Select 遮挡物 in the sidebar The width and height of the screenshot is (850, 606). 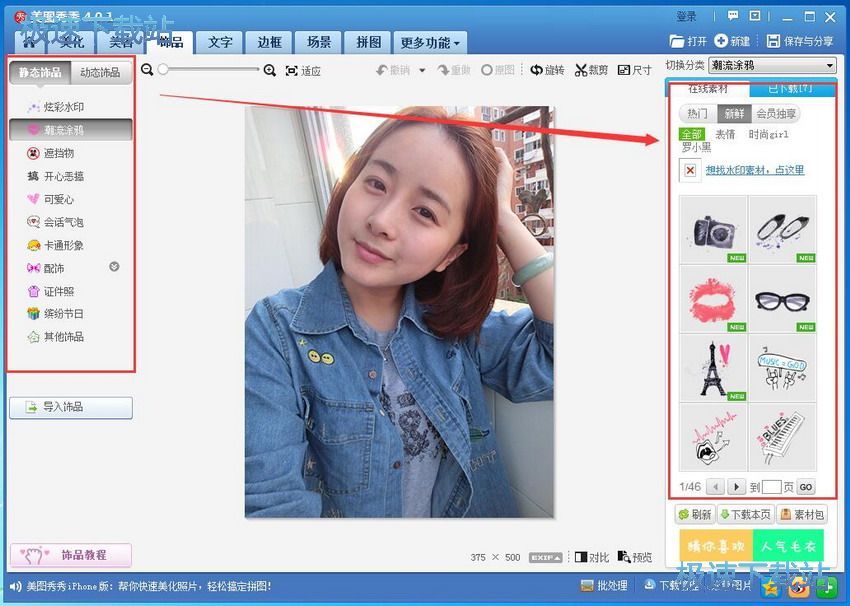pyautogui.click(x=58, y=153)
